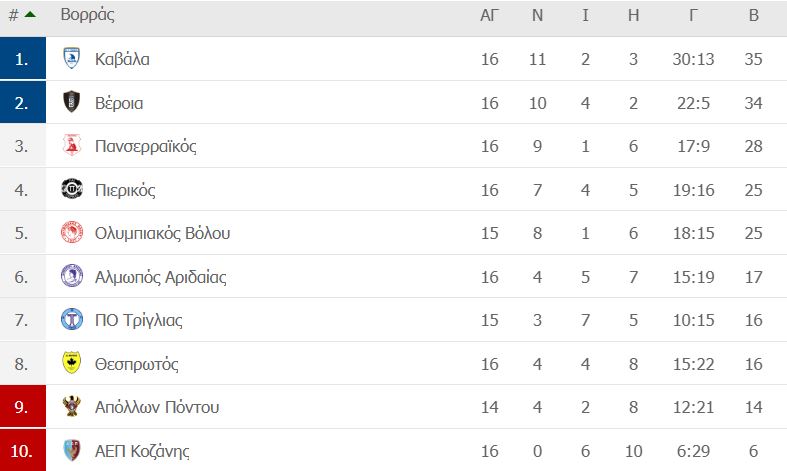Click the Γ goals column header
Image resolution: width=787 pixels, height=471 pixels.
(693, 15)
